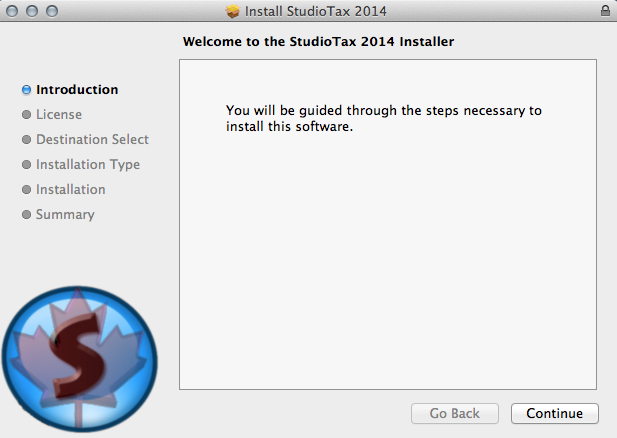Viewport: 617px width, 438px height.
Task: Select the Summary step label
Action: 65,214
